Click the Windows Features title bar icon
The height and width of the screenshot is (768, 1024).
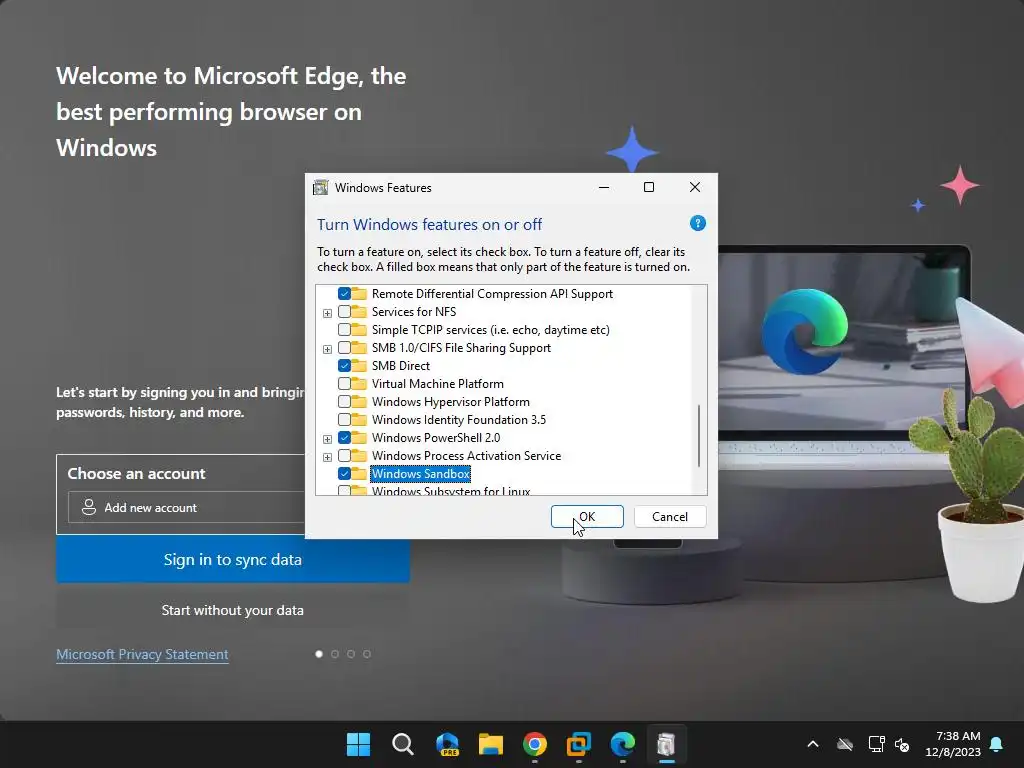(320, 187)
